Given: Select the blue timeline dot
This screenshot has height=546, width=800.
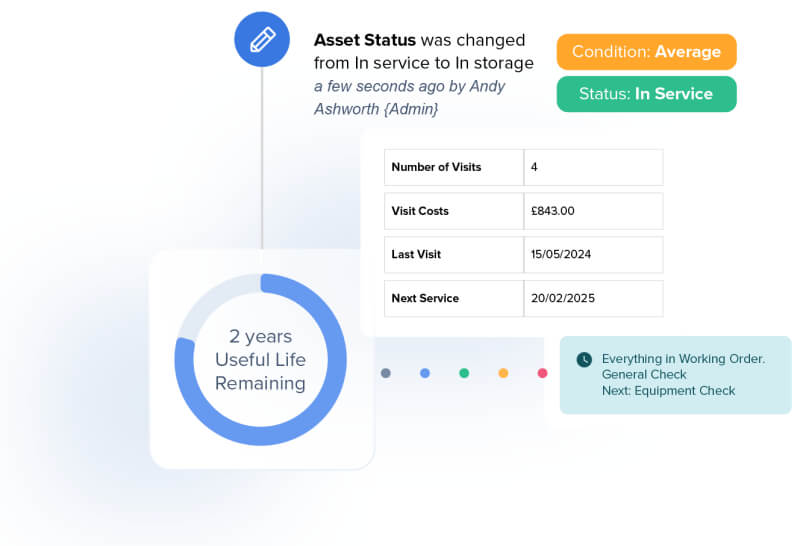Looking at the screenshot, I should coord(425,373).
